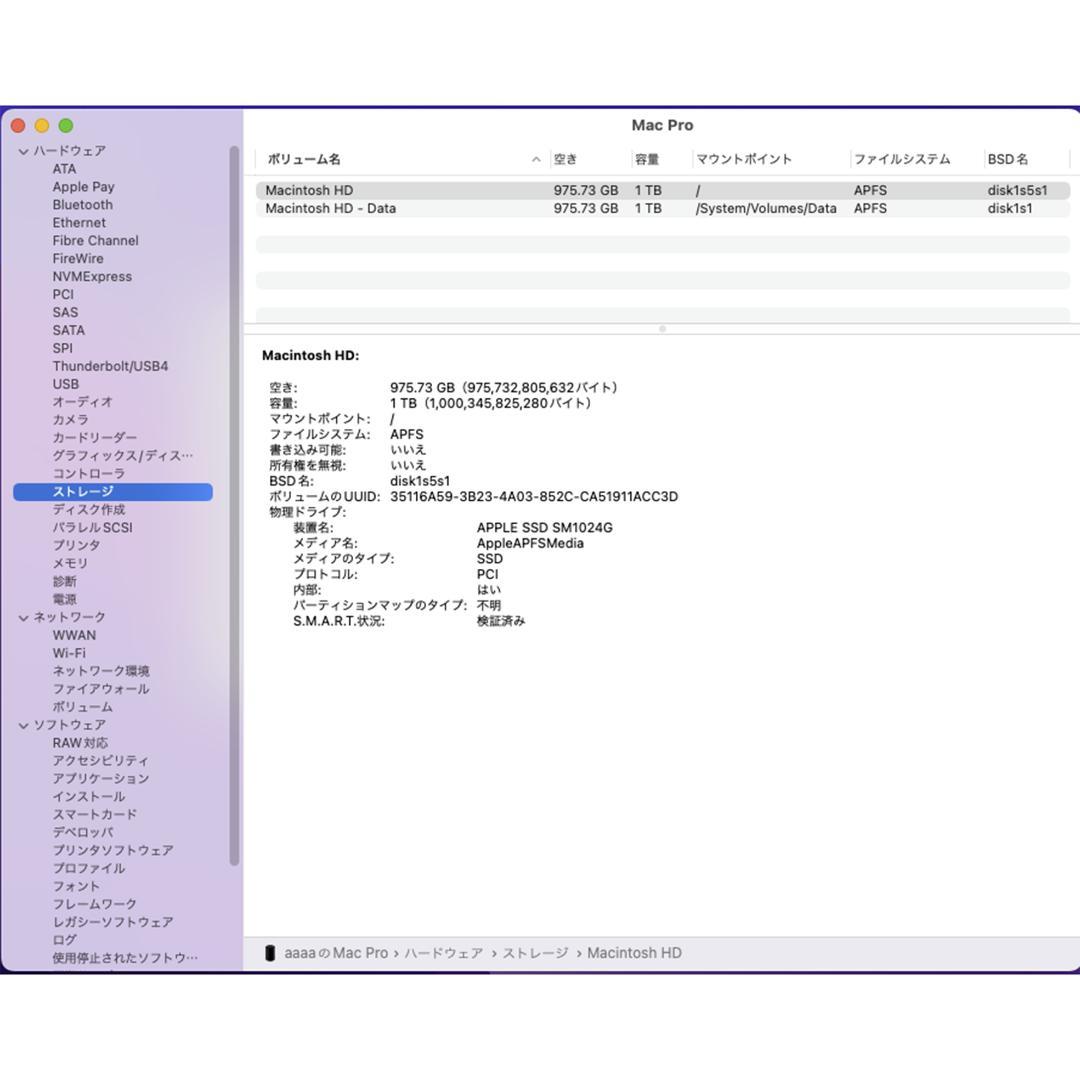Select PCI in the sidebar
The height and width of the screenshot is (1080, 1080).
(63, 294)
